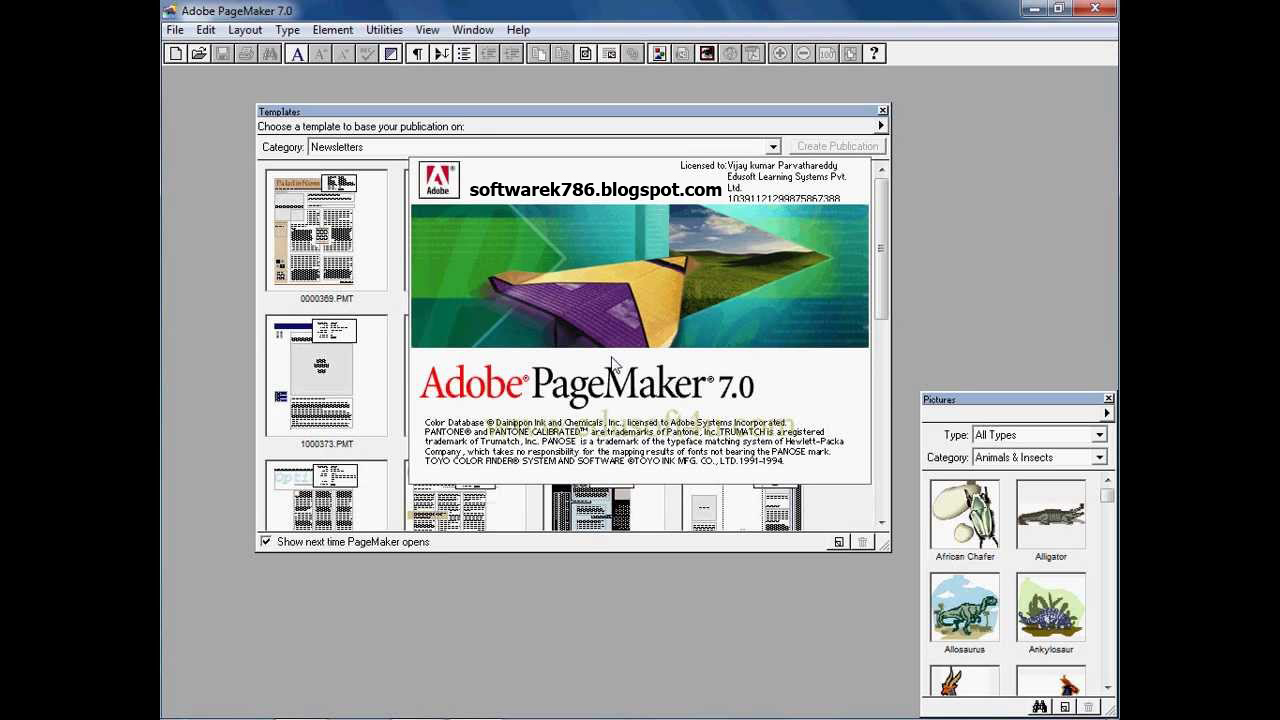Click the Print toolbar icon
The height and width of the screenshot is (720, 1280).
point(246,54)
